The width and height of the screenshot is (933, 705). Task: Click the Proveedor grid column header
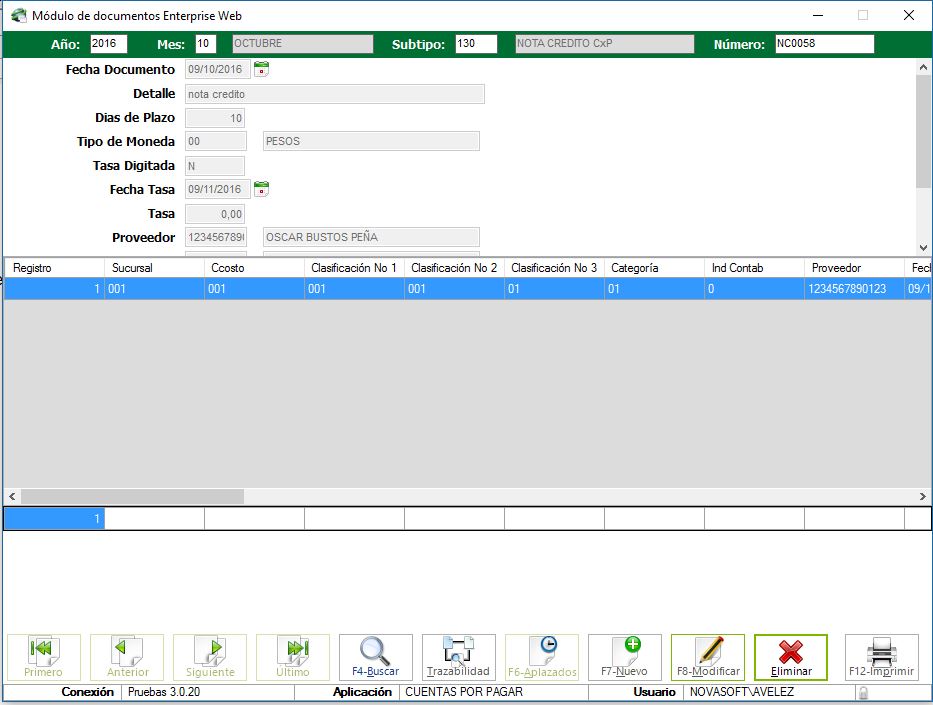(854, 268)
